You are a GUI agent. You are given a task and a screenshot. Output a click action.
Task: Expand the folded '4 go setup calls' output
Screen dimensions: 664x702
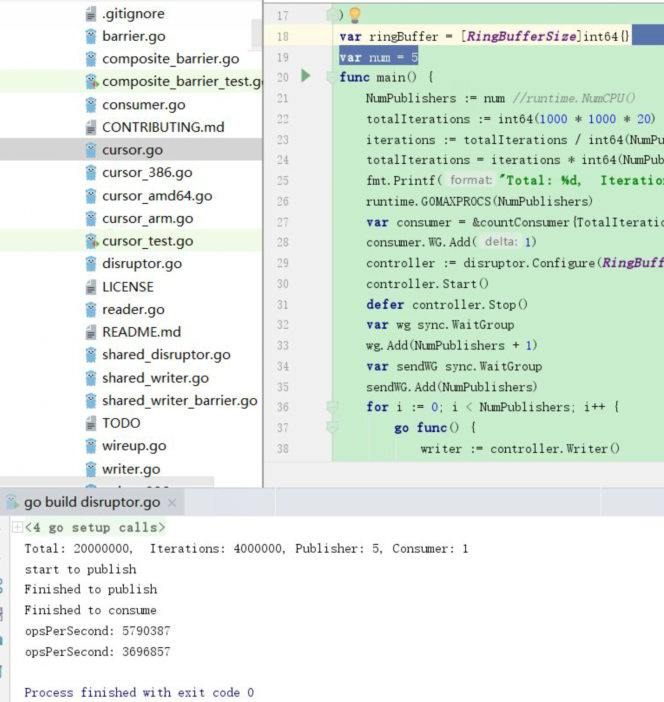17,527
